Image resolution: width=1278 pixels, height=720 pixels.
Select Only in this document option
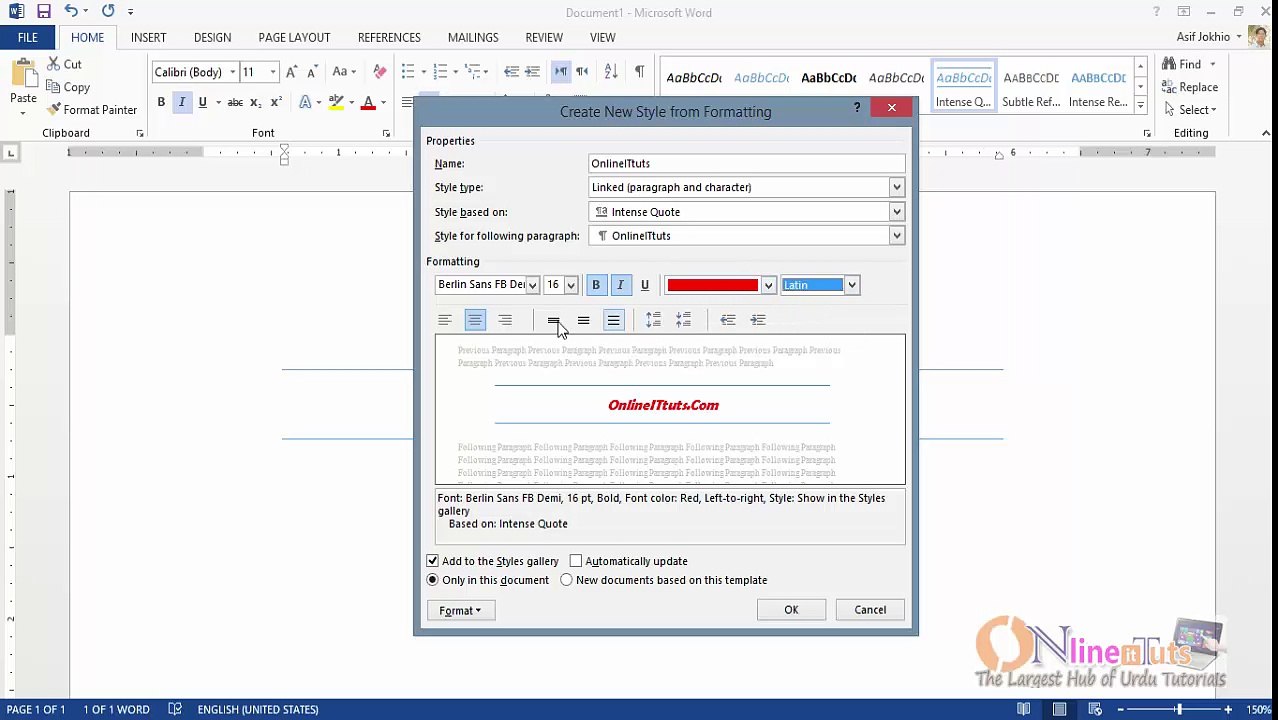click(432, 580)
